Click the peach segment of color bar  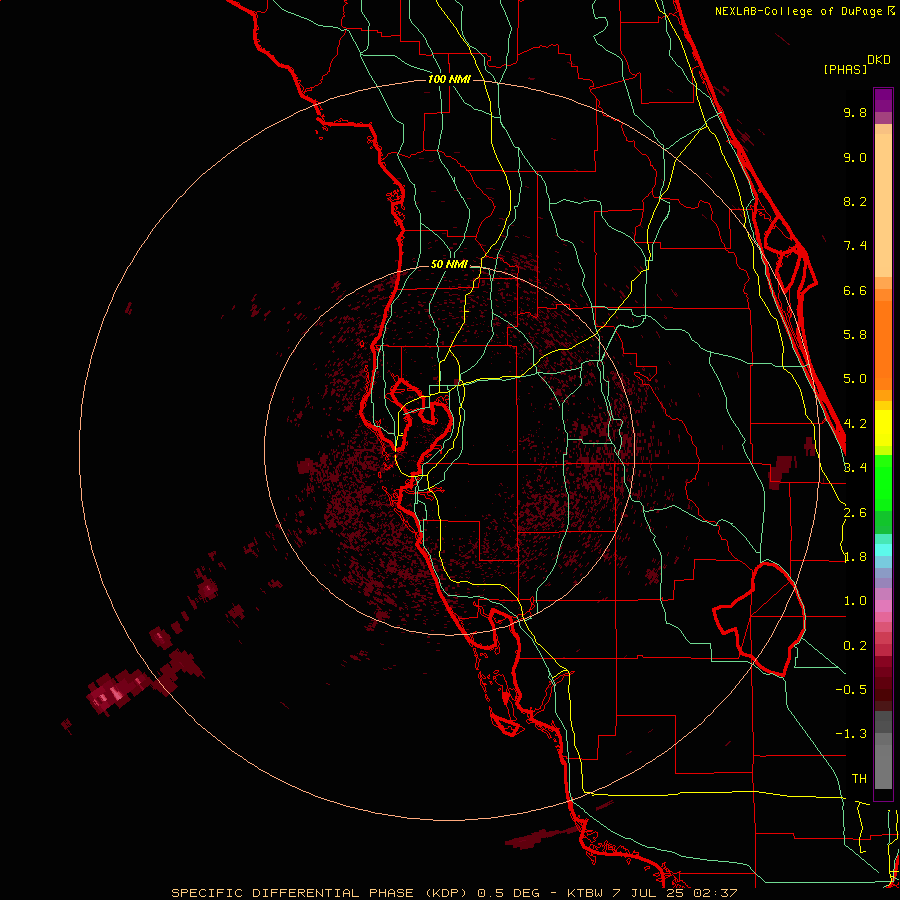point(883,201)
